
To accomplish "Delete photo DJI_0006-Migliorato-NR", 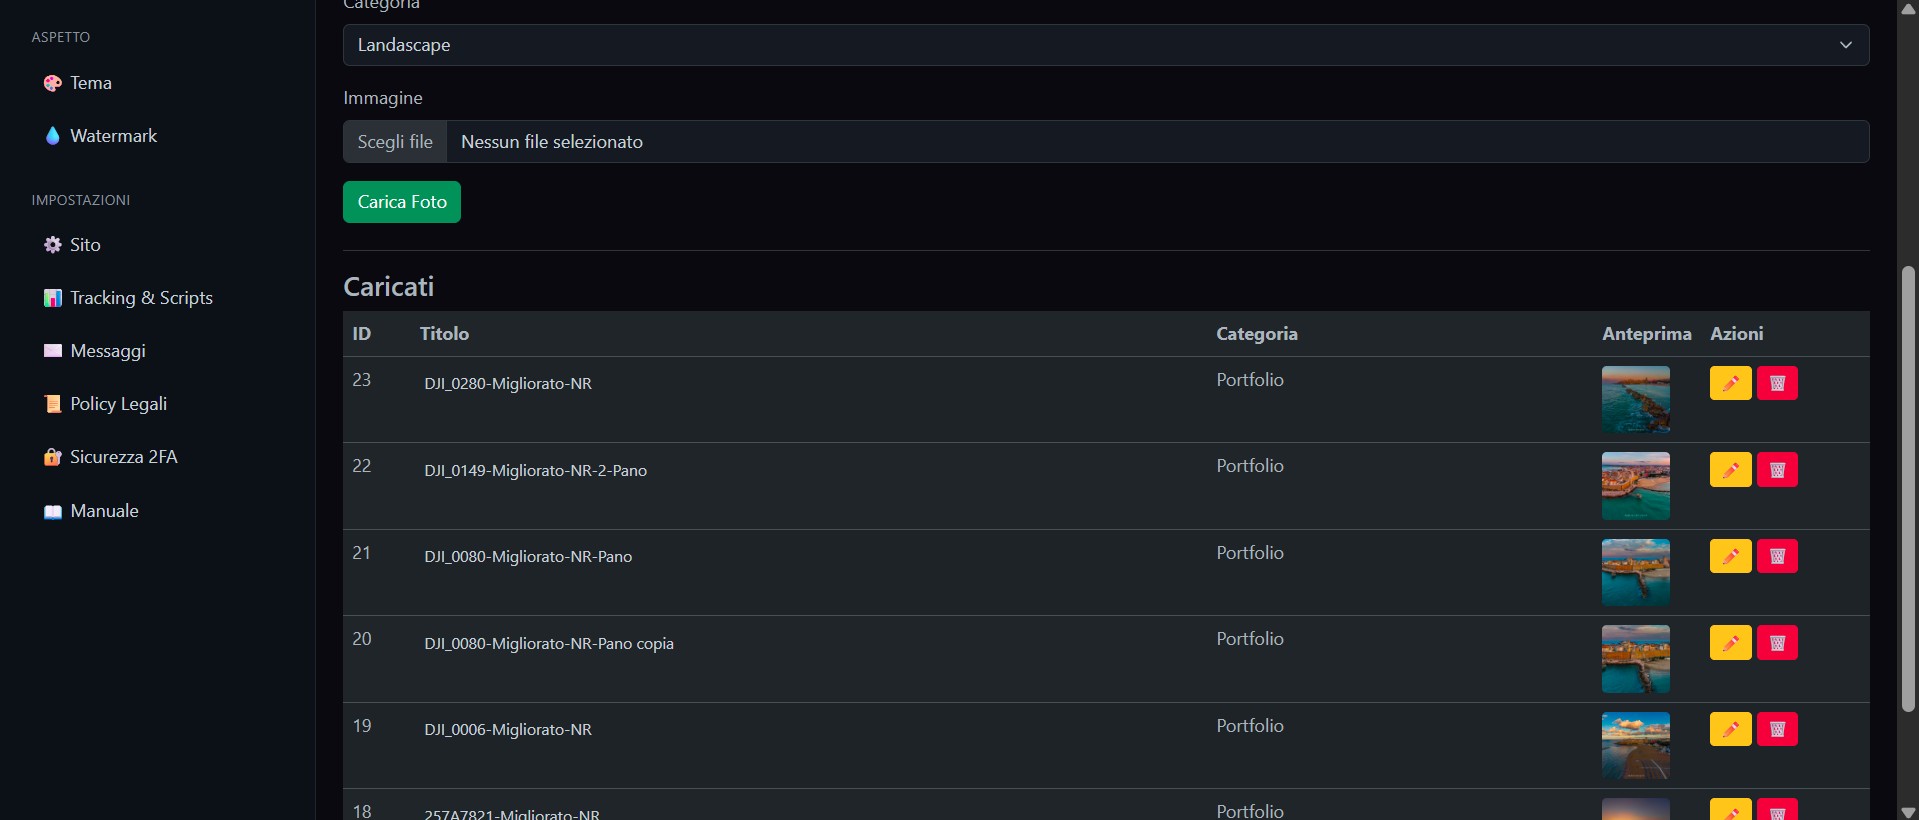I will pos(1777,729).
